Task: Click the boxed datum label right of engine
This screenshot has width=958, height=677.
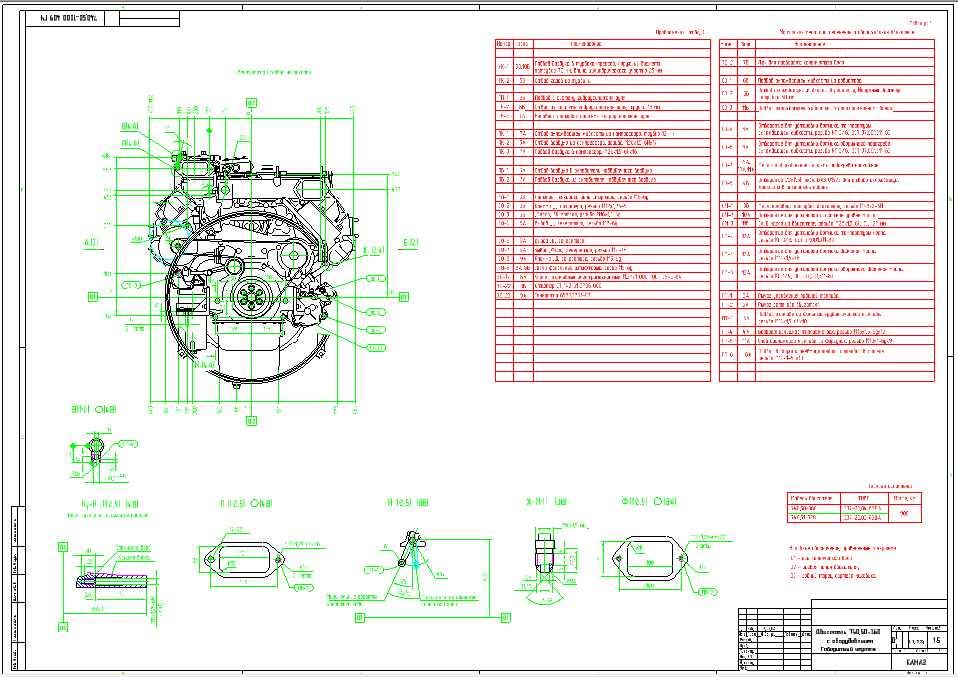Action: [x=404, y=297]
